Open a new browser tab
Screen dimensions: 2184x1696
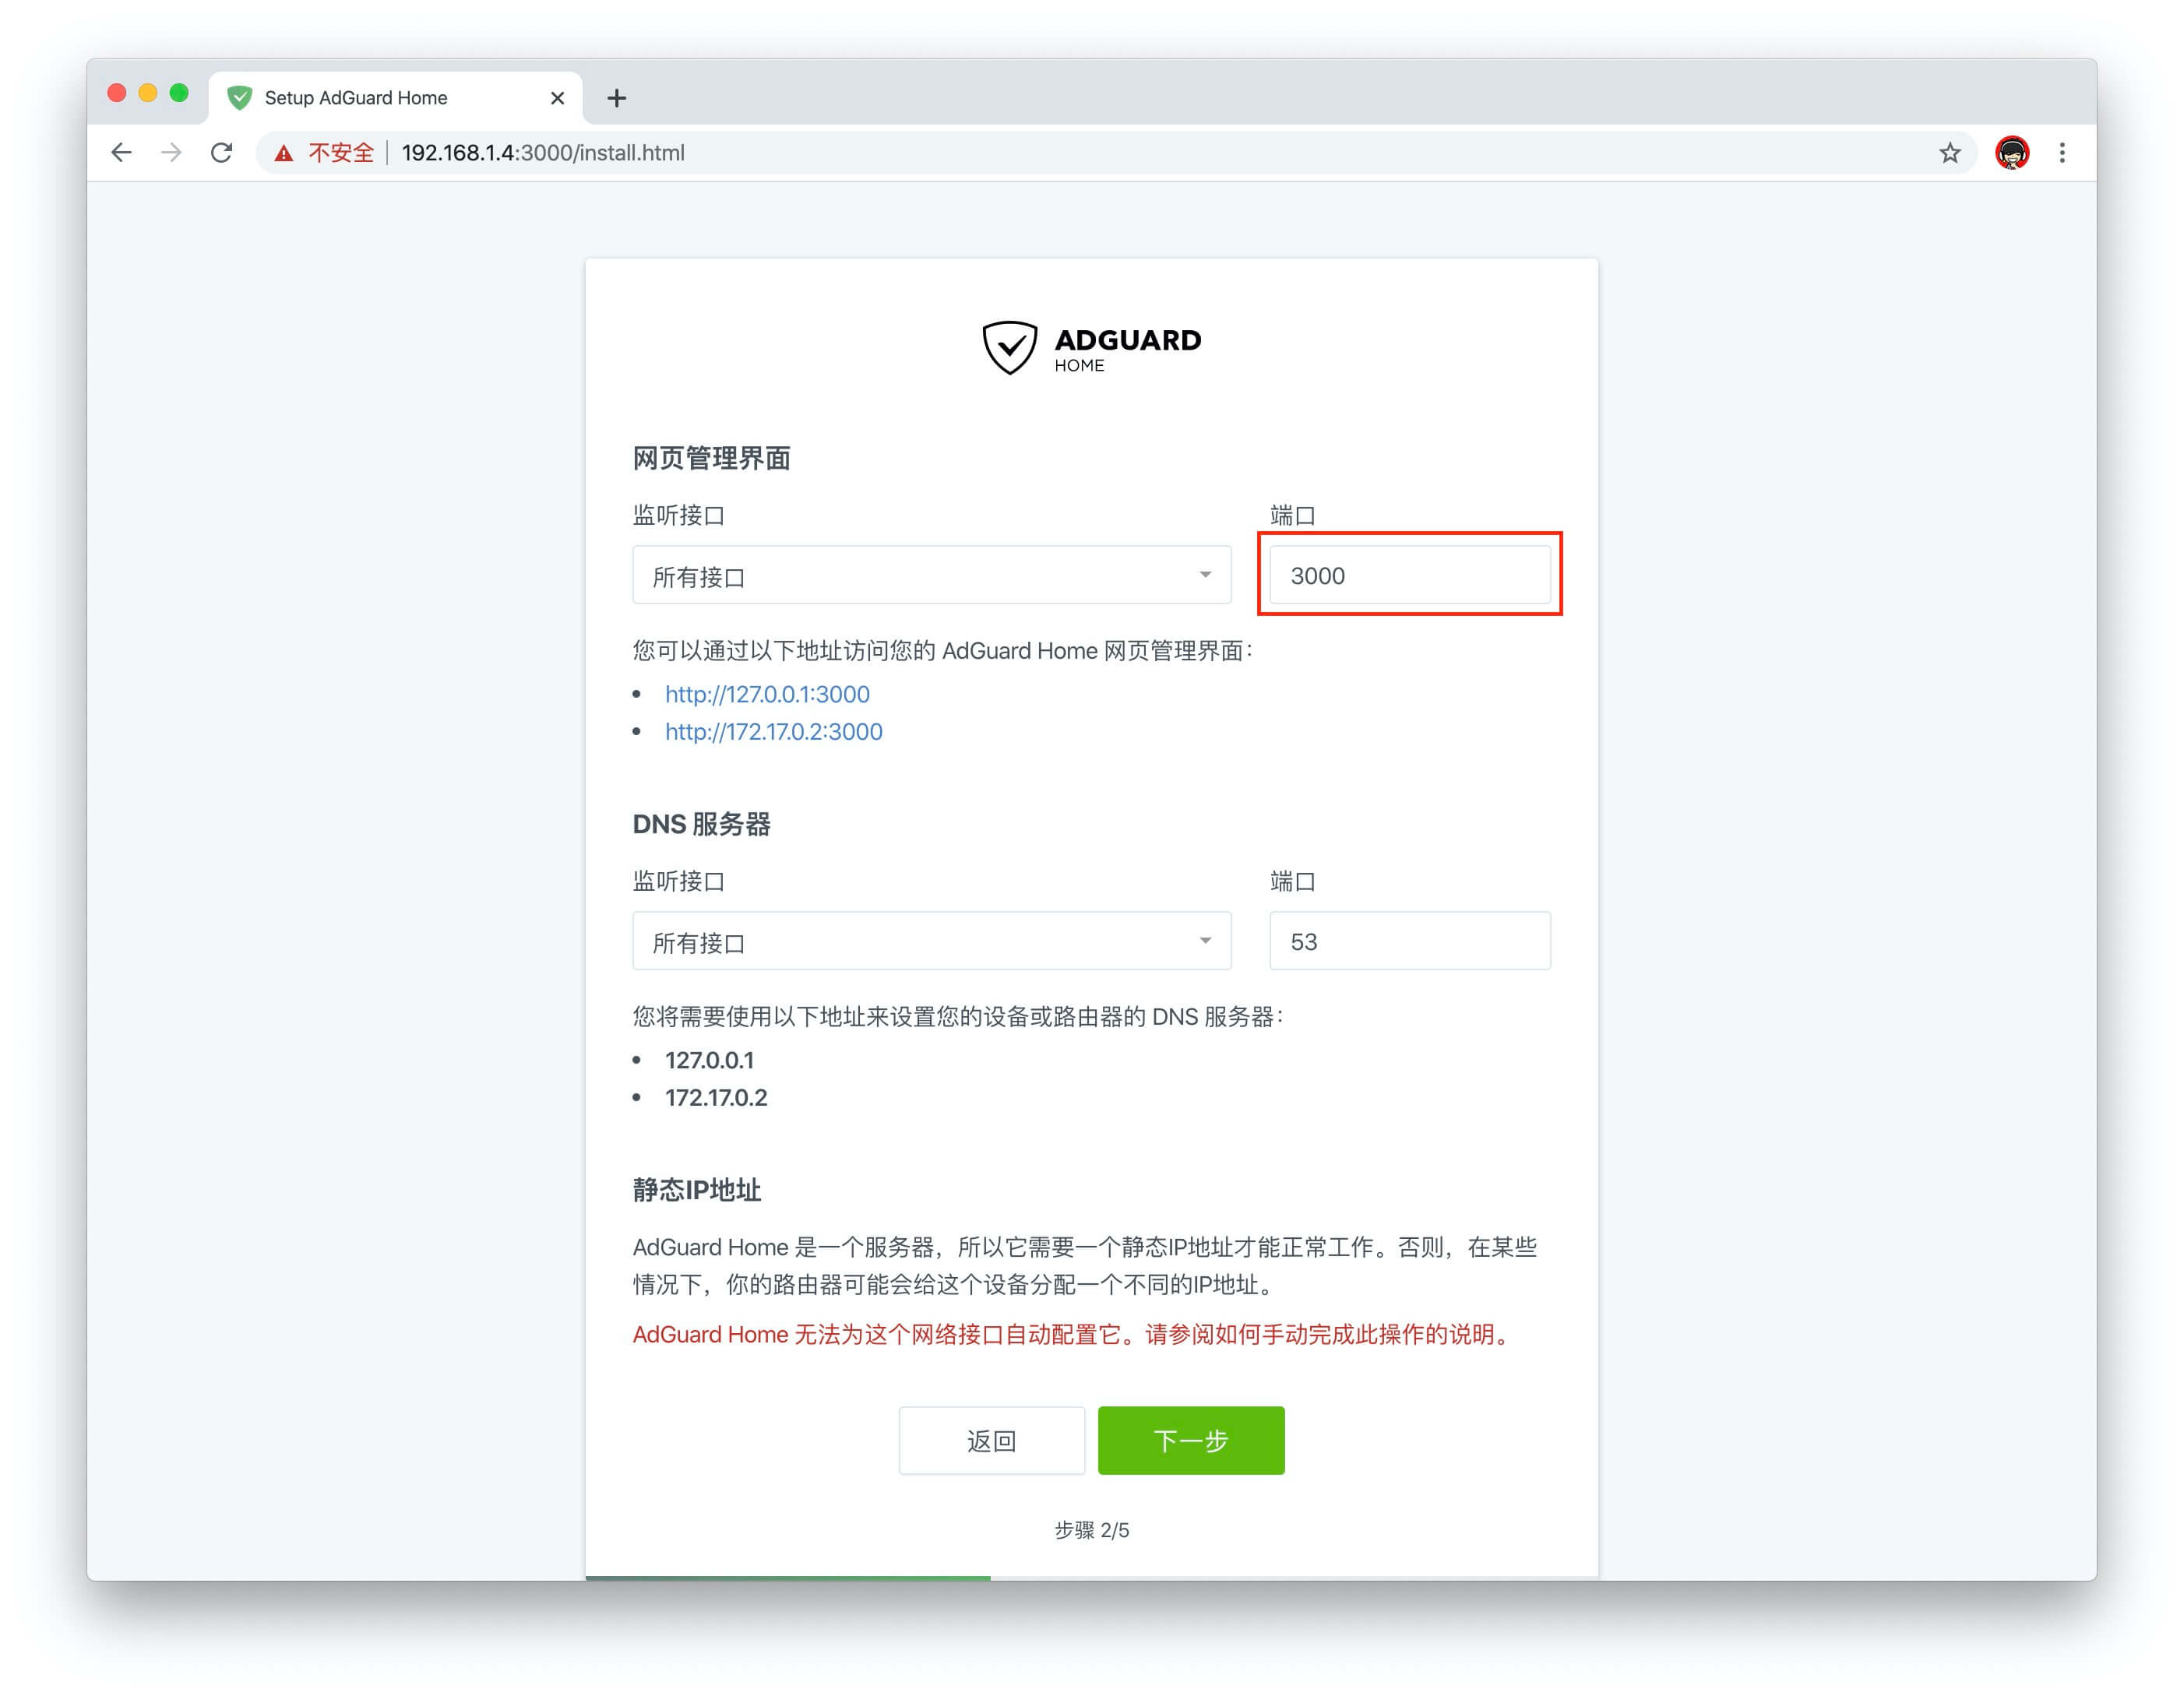pos(616,98)
